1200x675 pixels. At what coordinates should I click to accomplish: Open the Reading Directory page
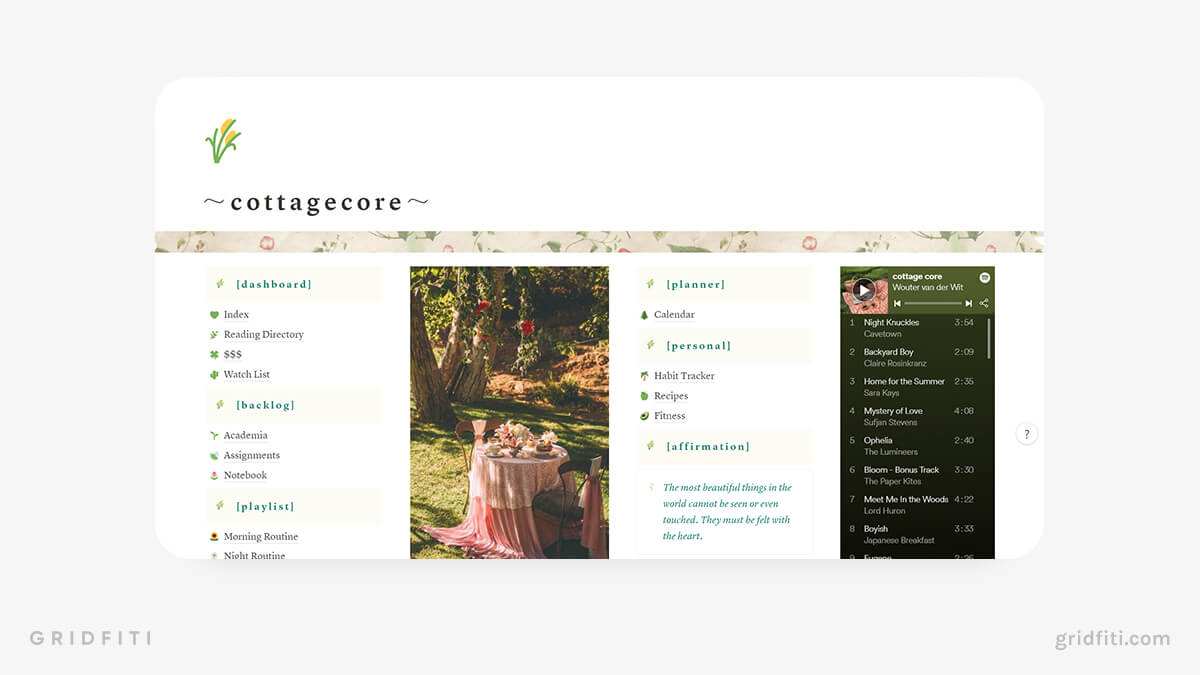click(x=263, y=335)
